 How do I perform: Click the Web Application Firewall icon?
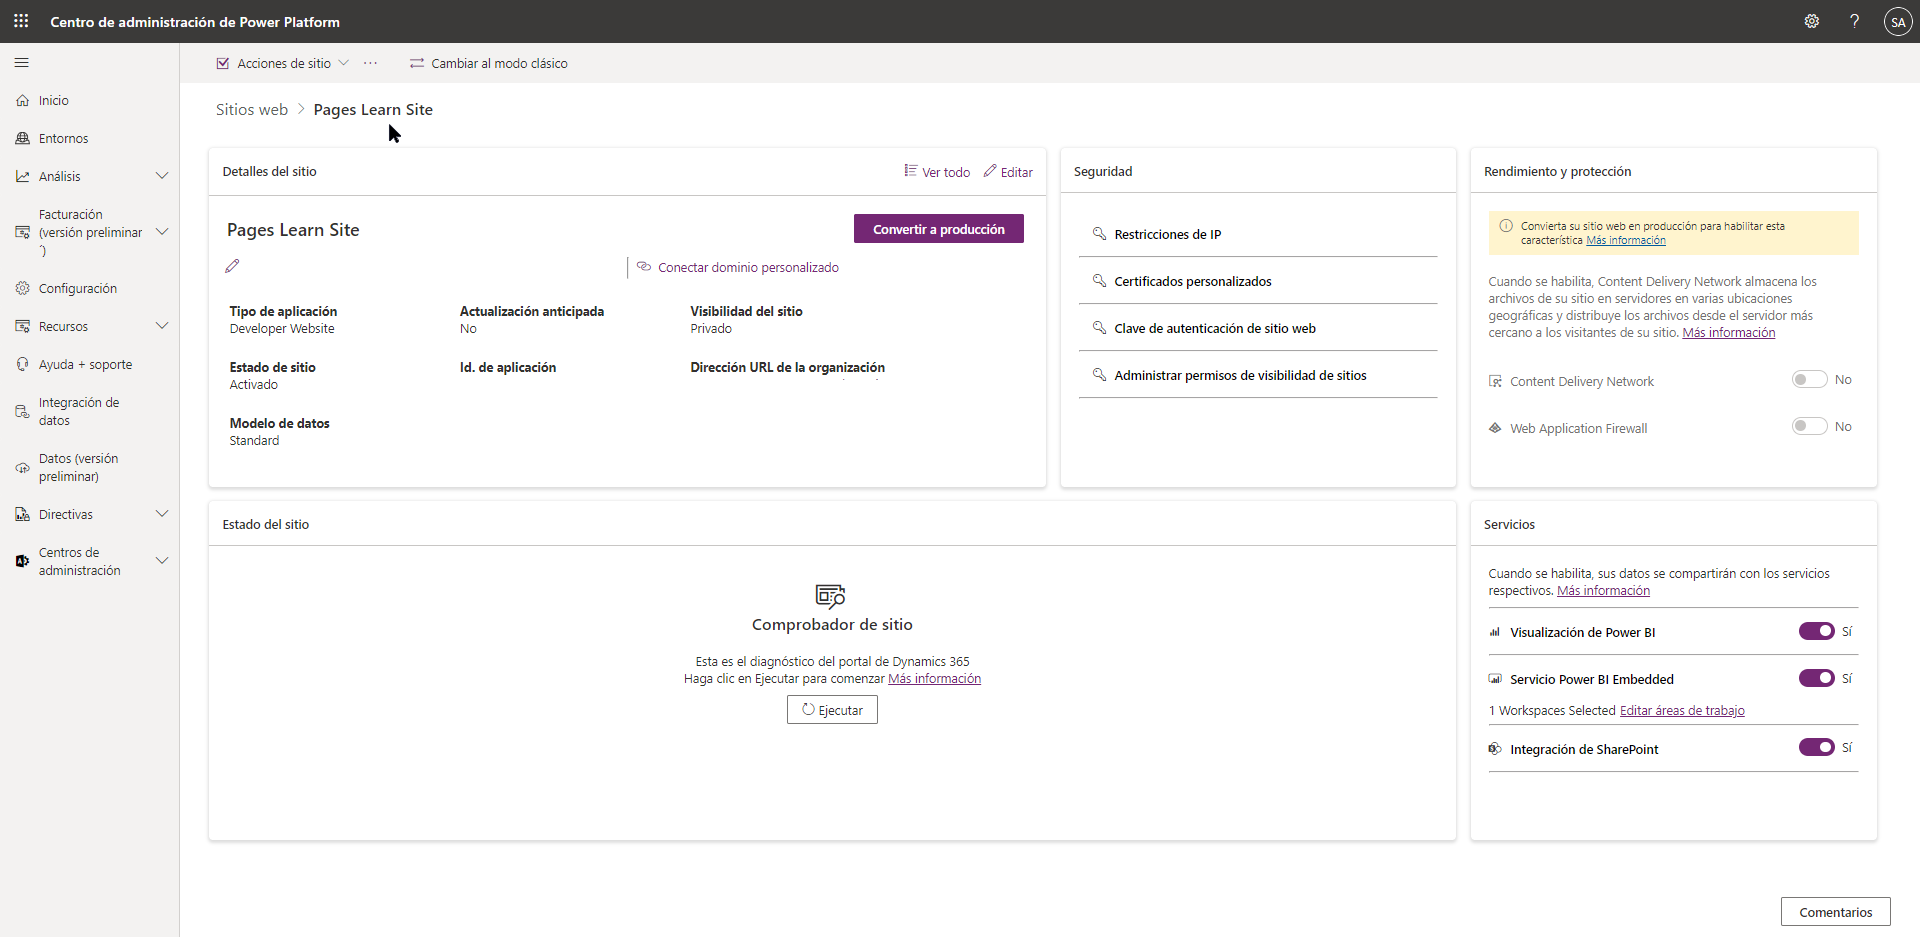click(x=1495, y=428)
